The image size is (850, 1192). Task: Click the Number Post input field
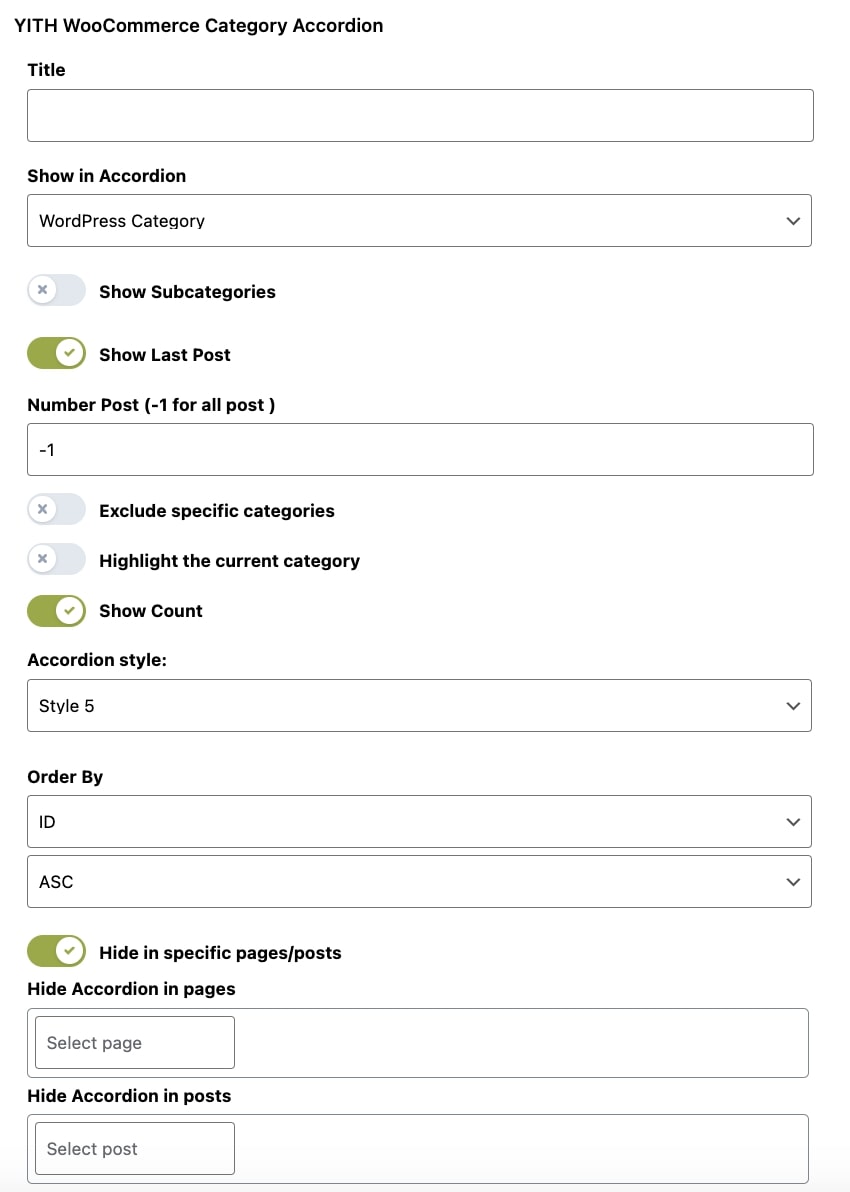point(420,449)
